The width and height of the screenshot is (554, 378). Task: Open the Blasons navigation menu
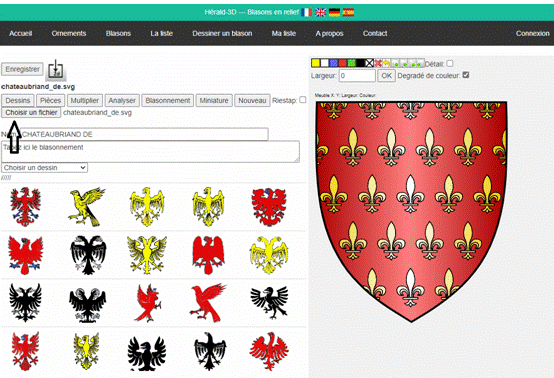tap(118, 34)
